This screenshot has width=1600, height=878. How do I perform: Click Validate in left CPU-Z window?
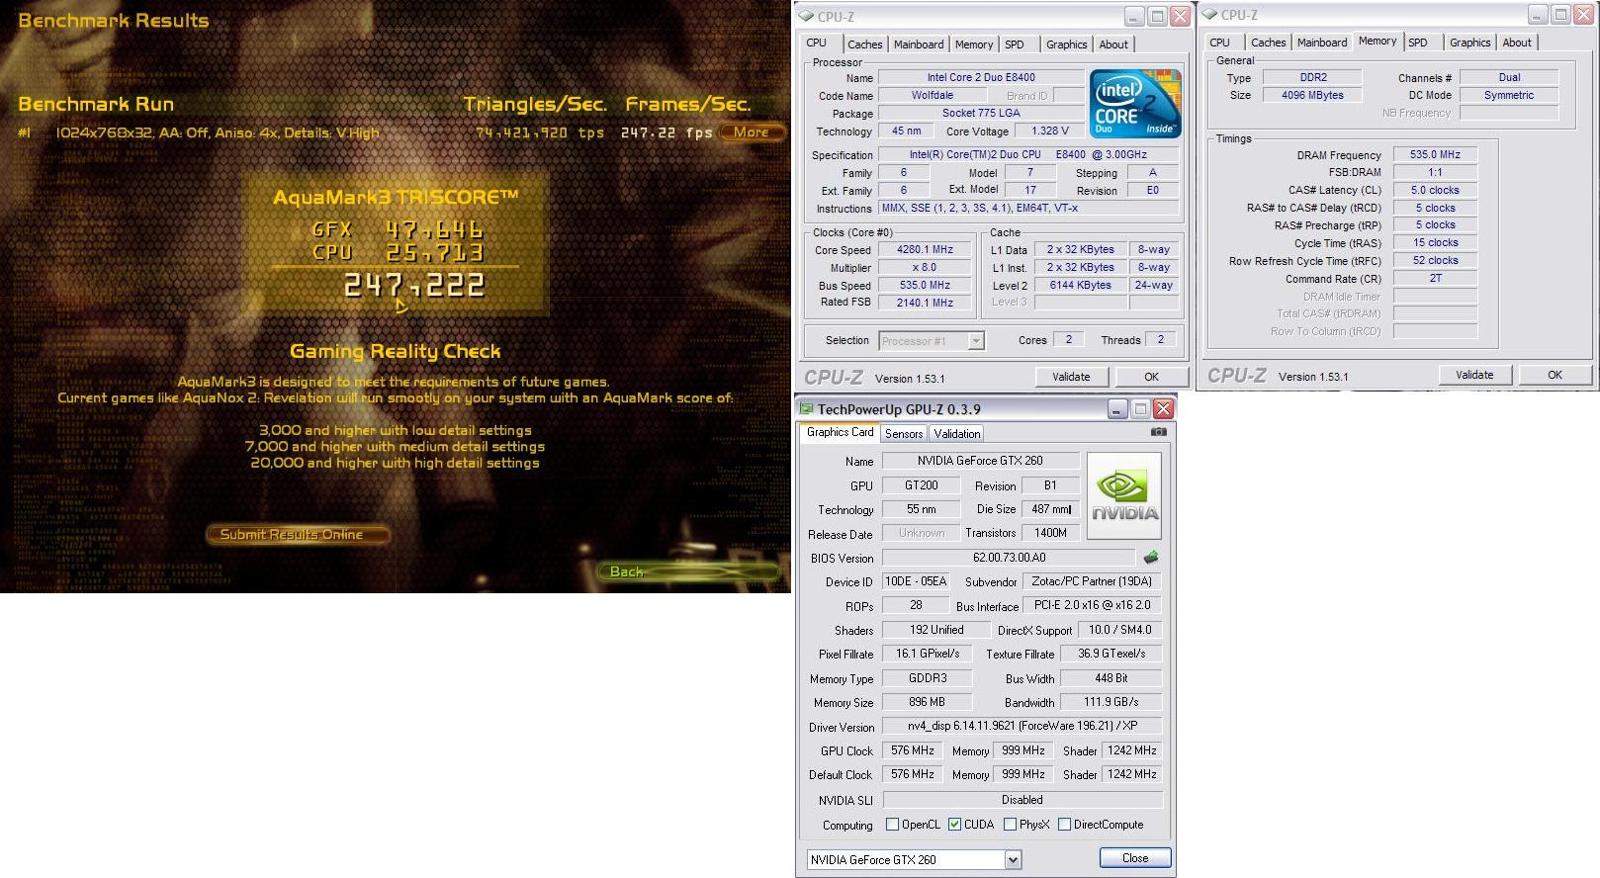point(1071,377)
